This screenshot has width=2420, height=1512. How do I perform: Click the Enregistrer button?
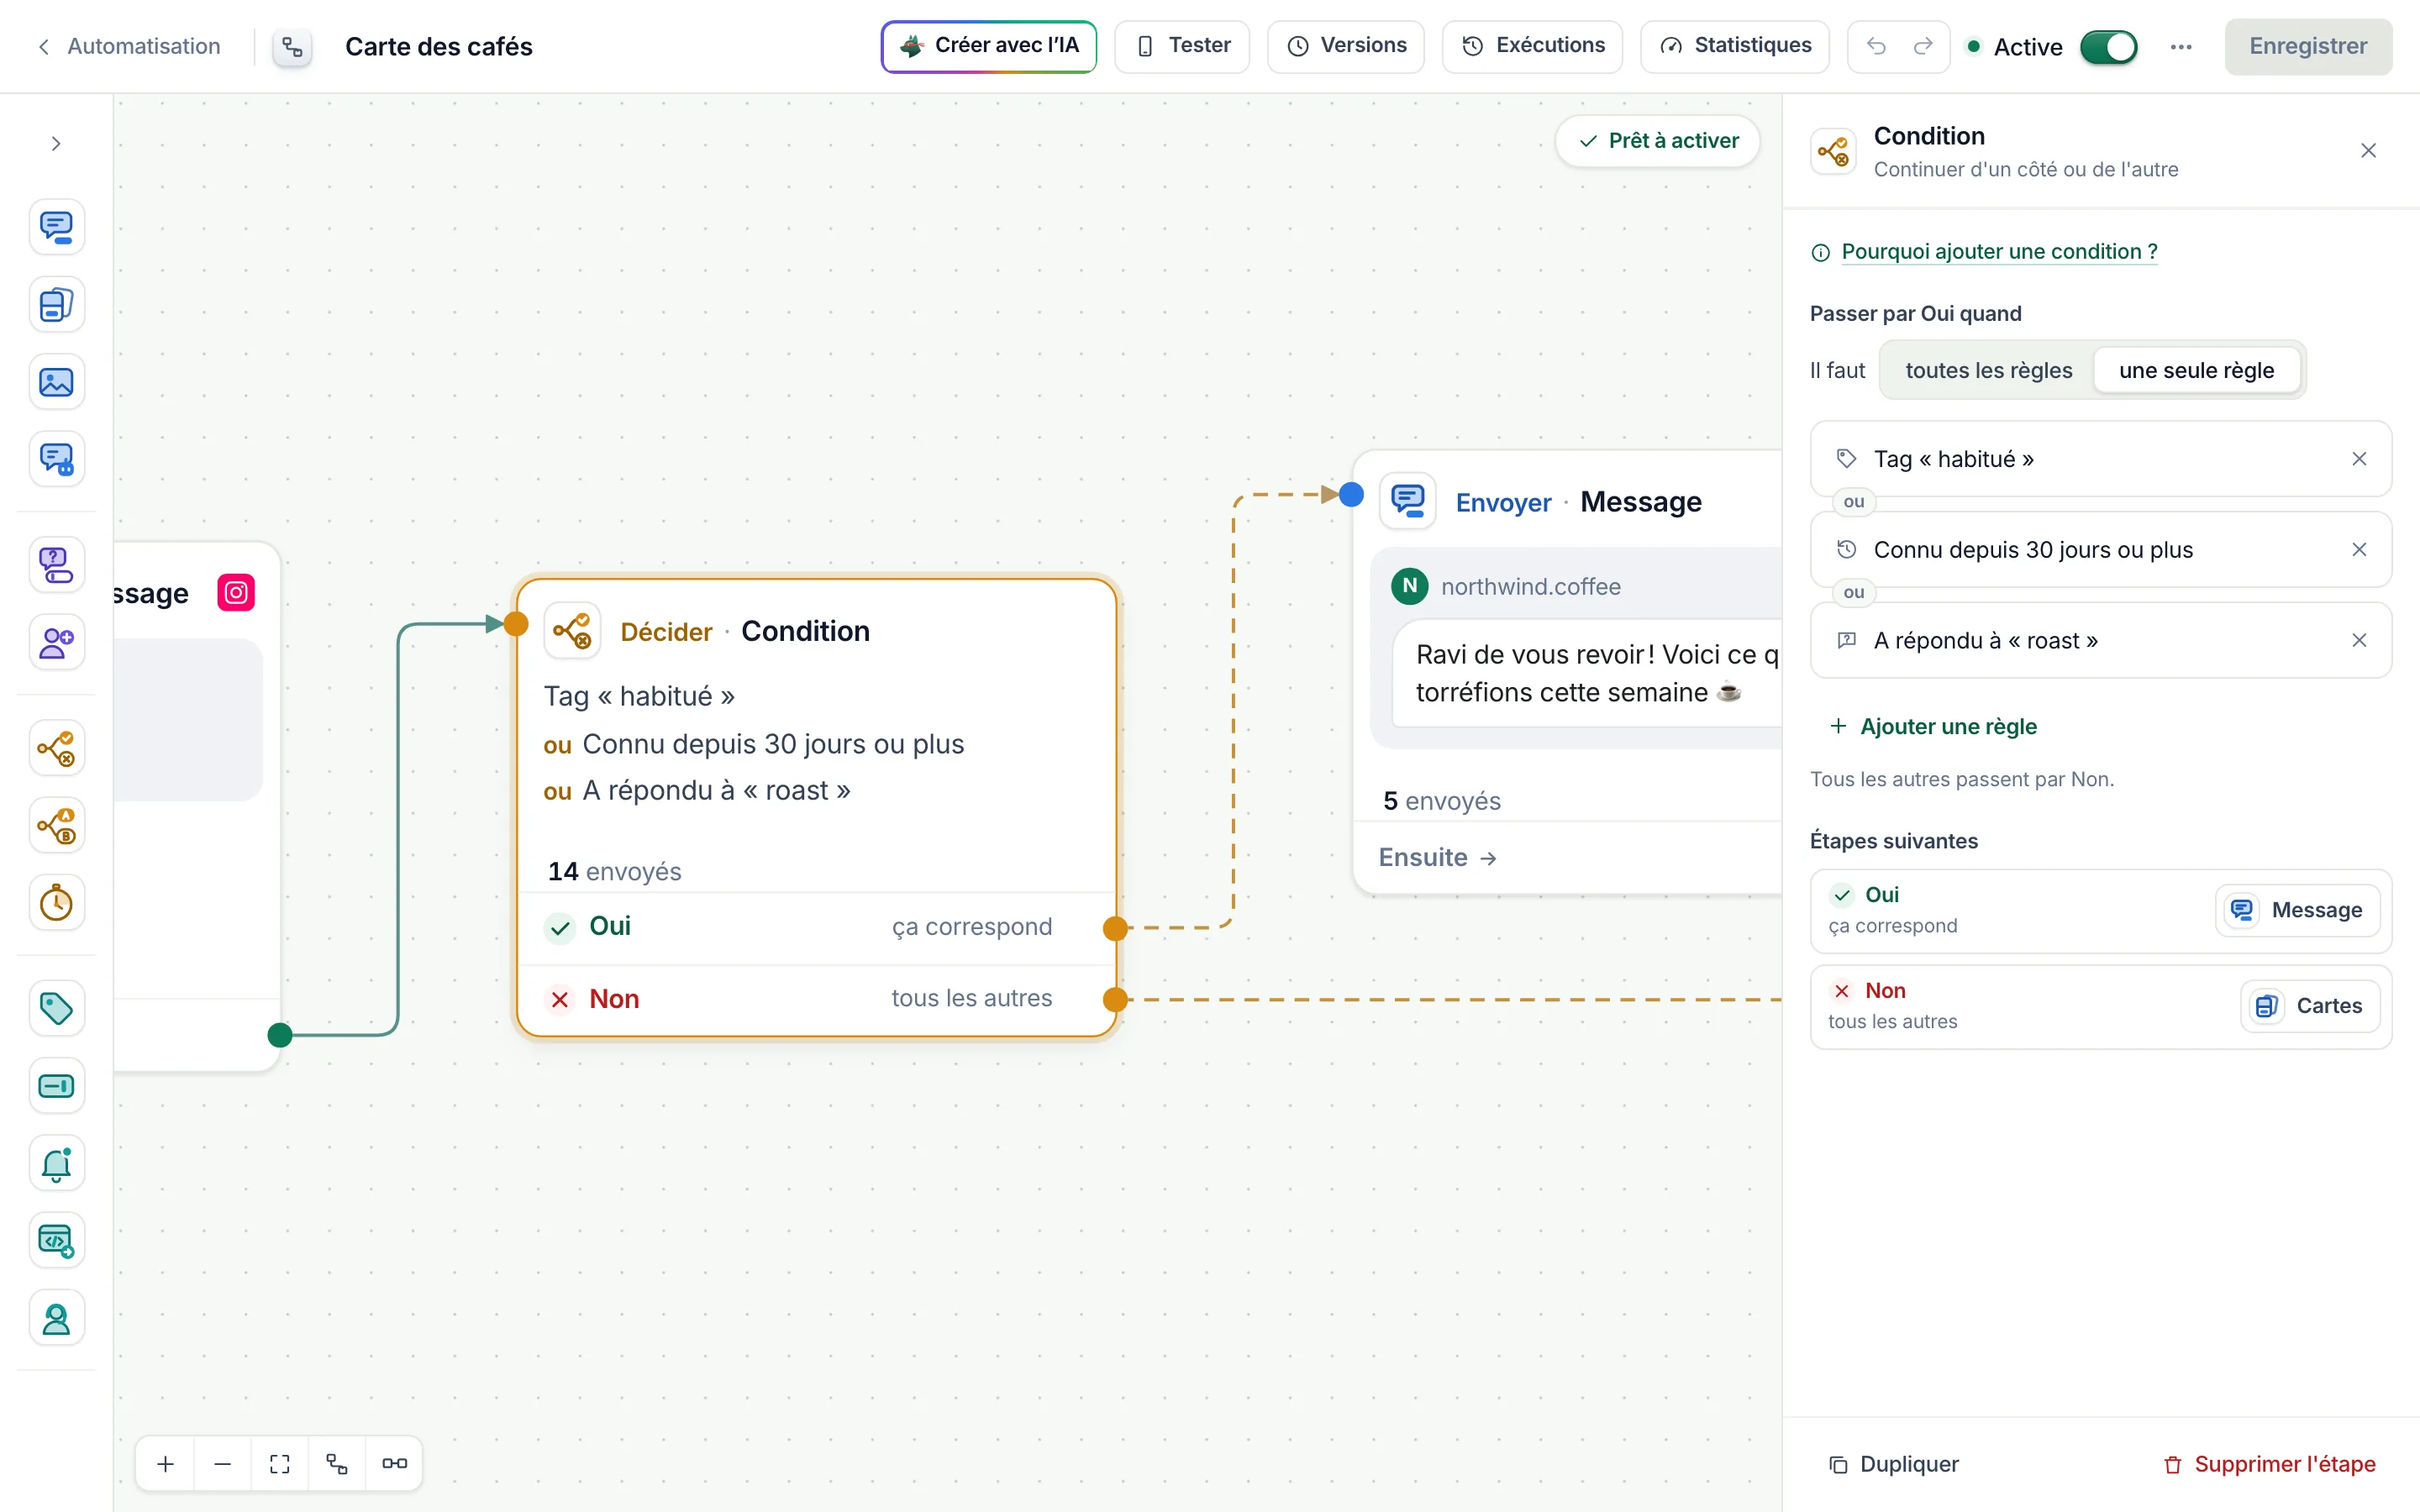pyautogui.click(x=2307, y=46)
